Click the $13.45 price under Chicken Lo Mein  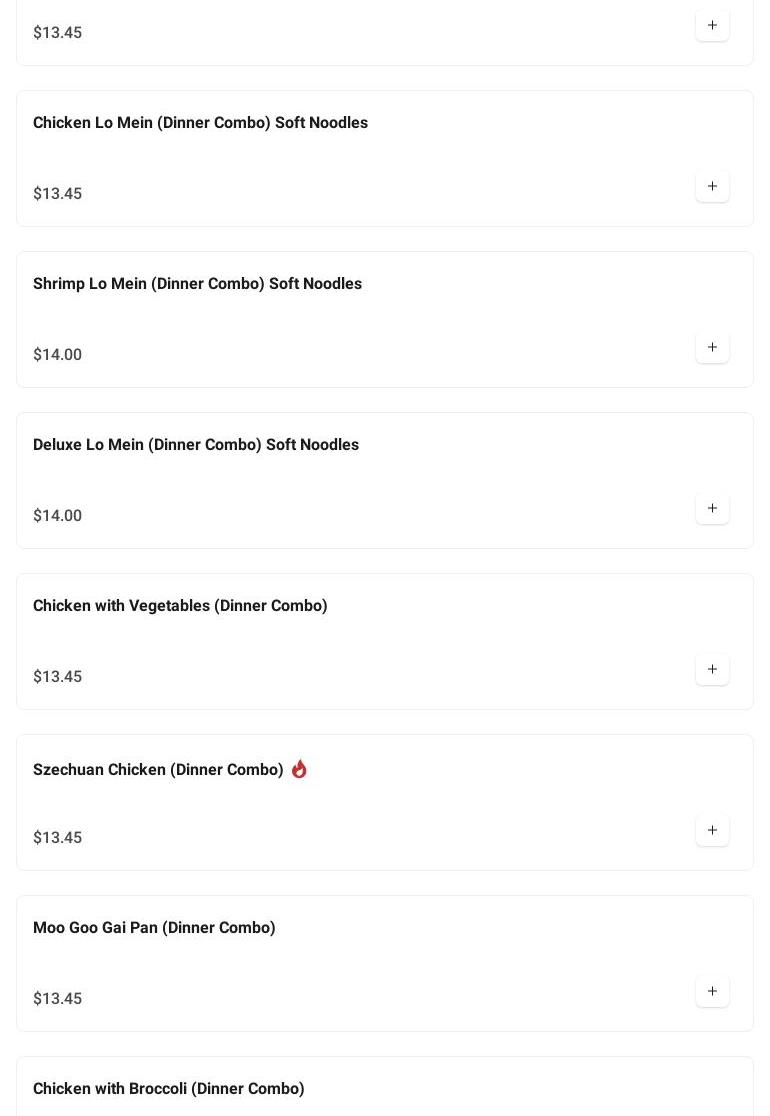click(58, 194)
